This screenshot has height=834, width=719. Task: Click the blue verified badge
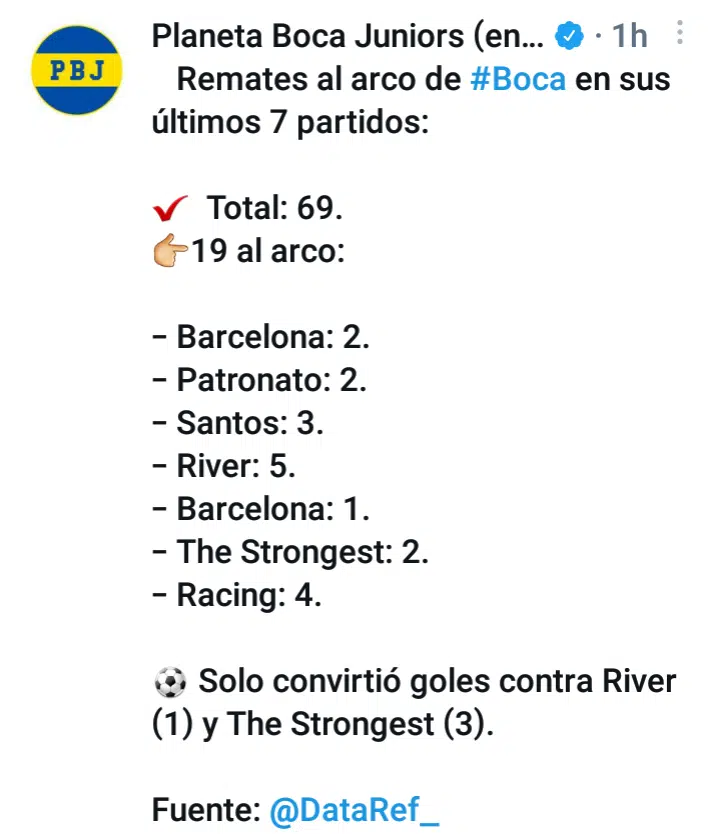pyautogui.click(x=569, y=38)
